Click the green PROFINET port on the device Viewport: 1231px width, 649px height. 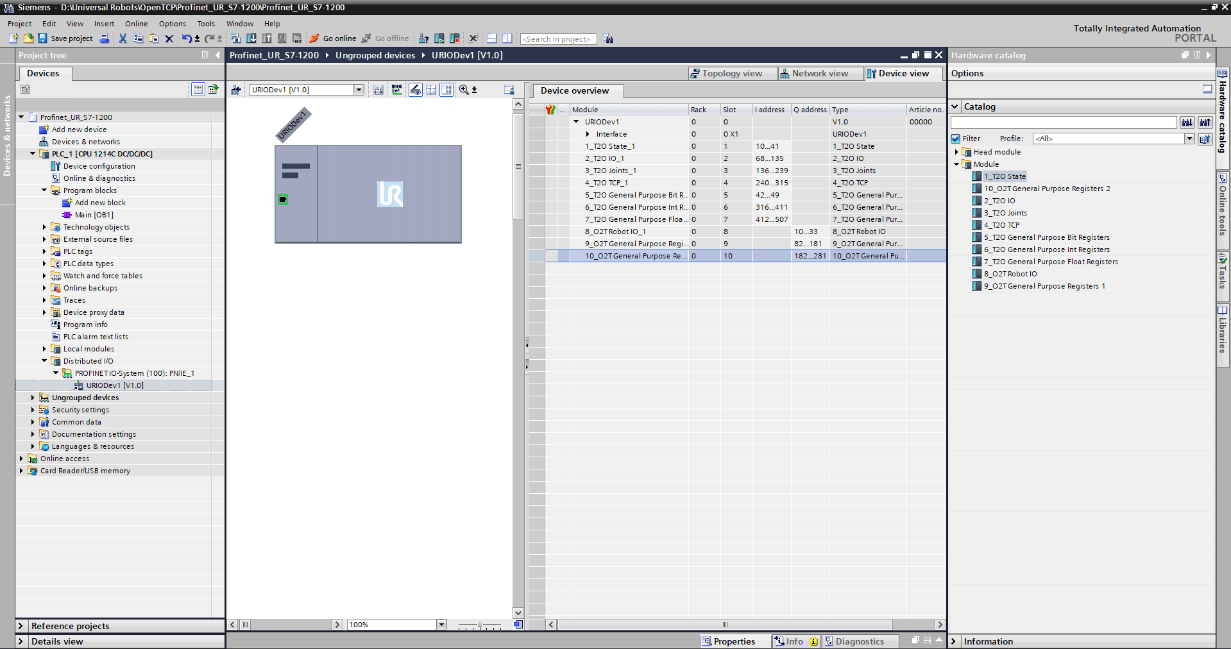[x=283, y=199]
